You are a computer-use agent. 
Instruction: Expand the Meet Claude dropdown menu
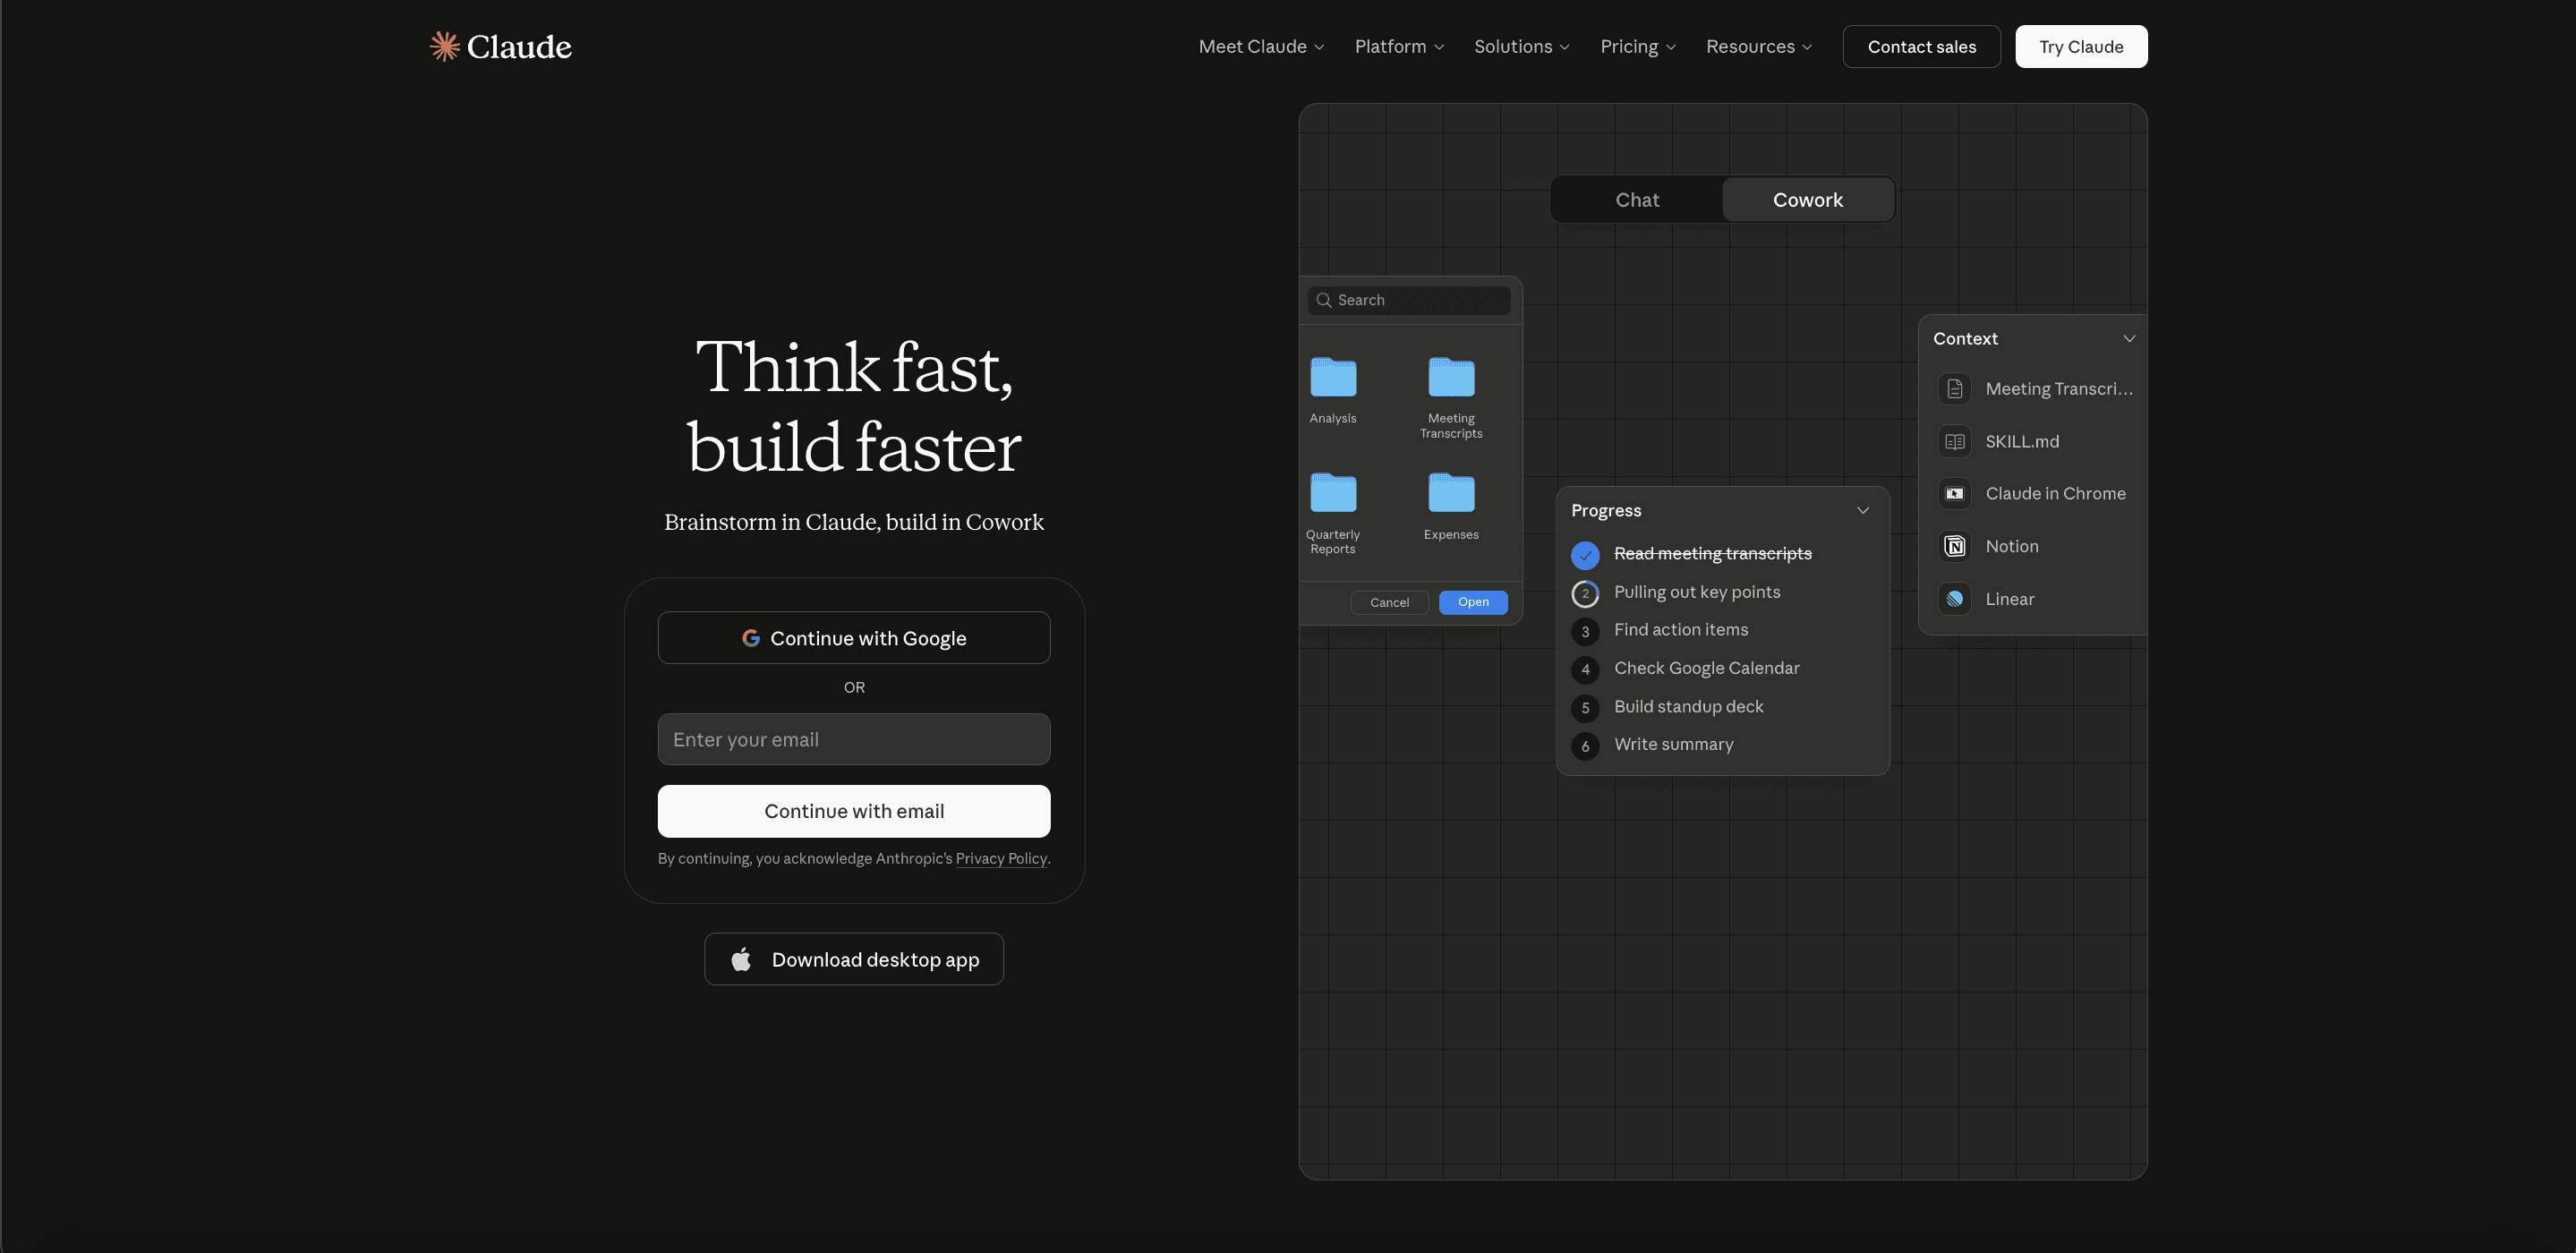(x=1261, y=47)
